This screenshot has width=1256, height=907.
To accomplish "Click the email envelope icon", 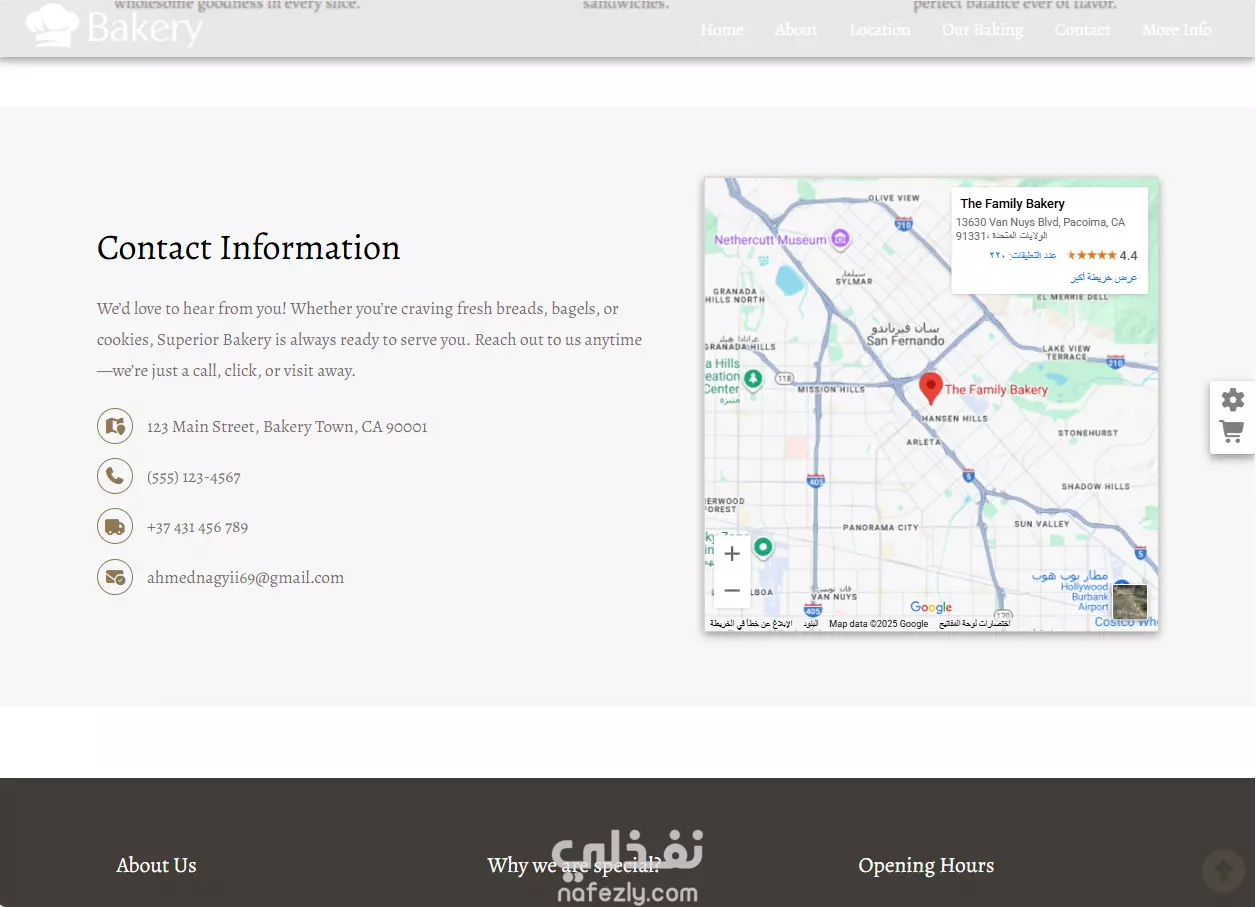I will click(x=115, y=577).
